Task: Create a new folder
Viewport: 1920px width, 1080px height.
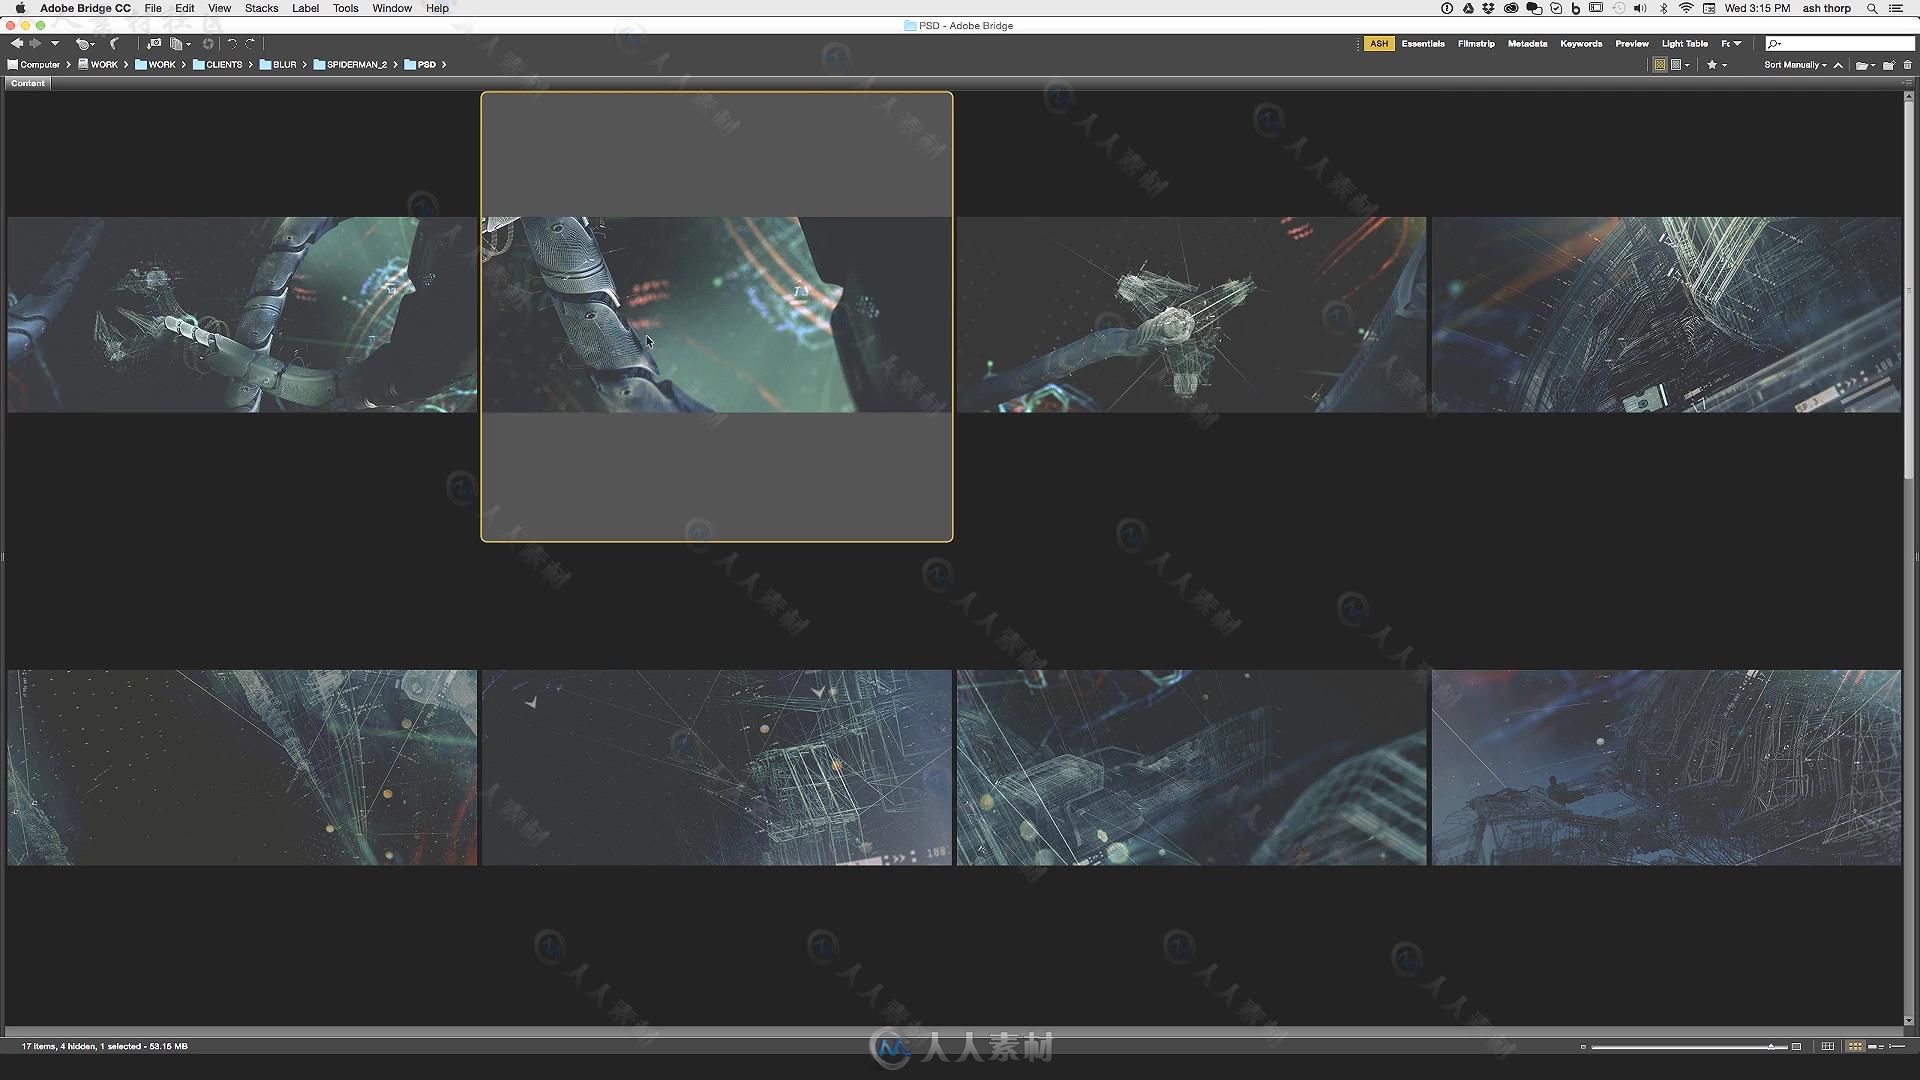Action: pyautogui.click(x=1889, y=65)
